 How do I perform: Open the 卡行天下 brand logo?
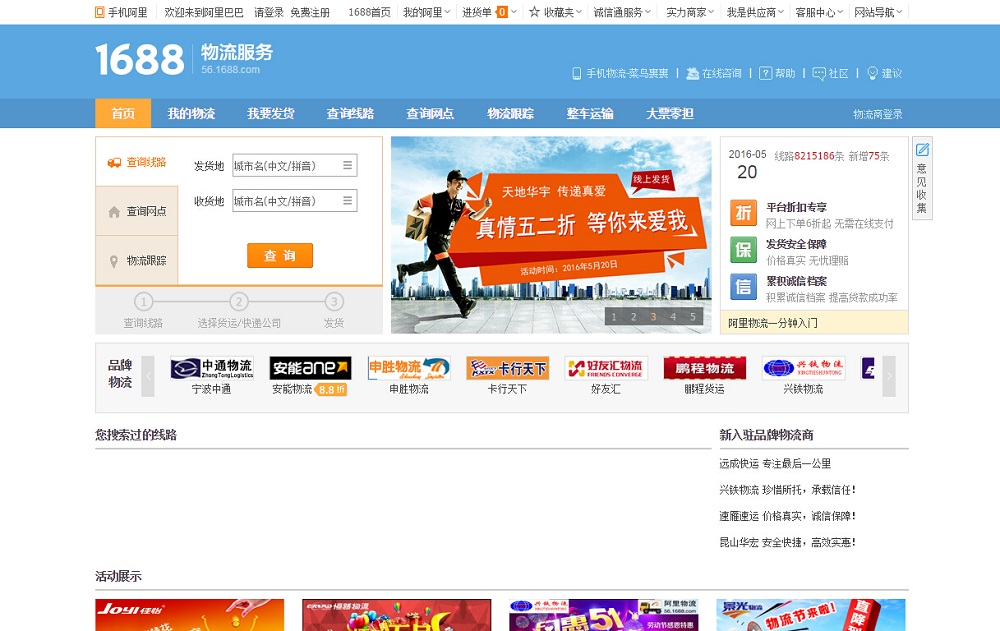pos(508,368)
